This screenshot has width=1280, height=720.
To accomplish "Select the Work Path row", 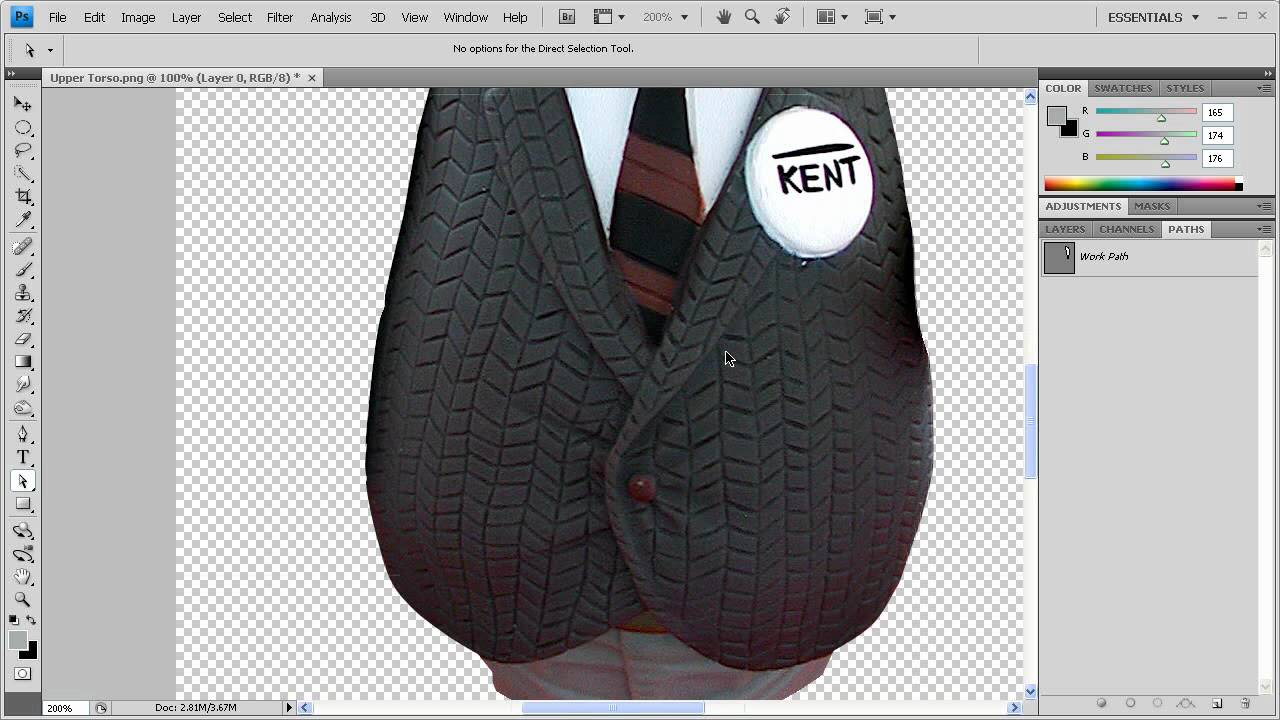I will coord(1148,257).
